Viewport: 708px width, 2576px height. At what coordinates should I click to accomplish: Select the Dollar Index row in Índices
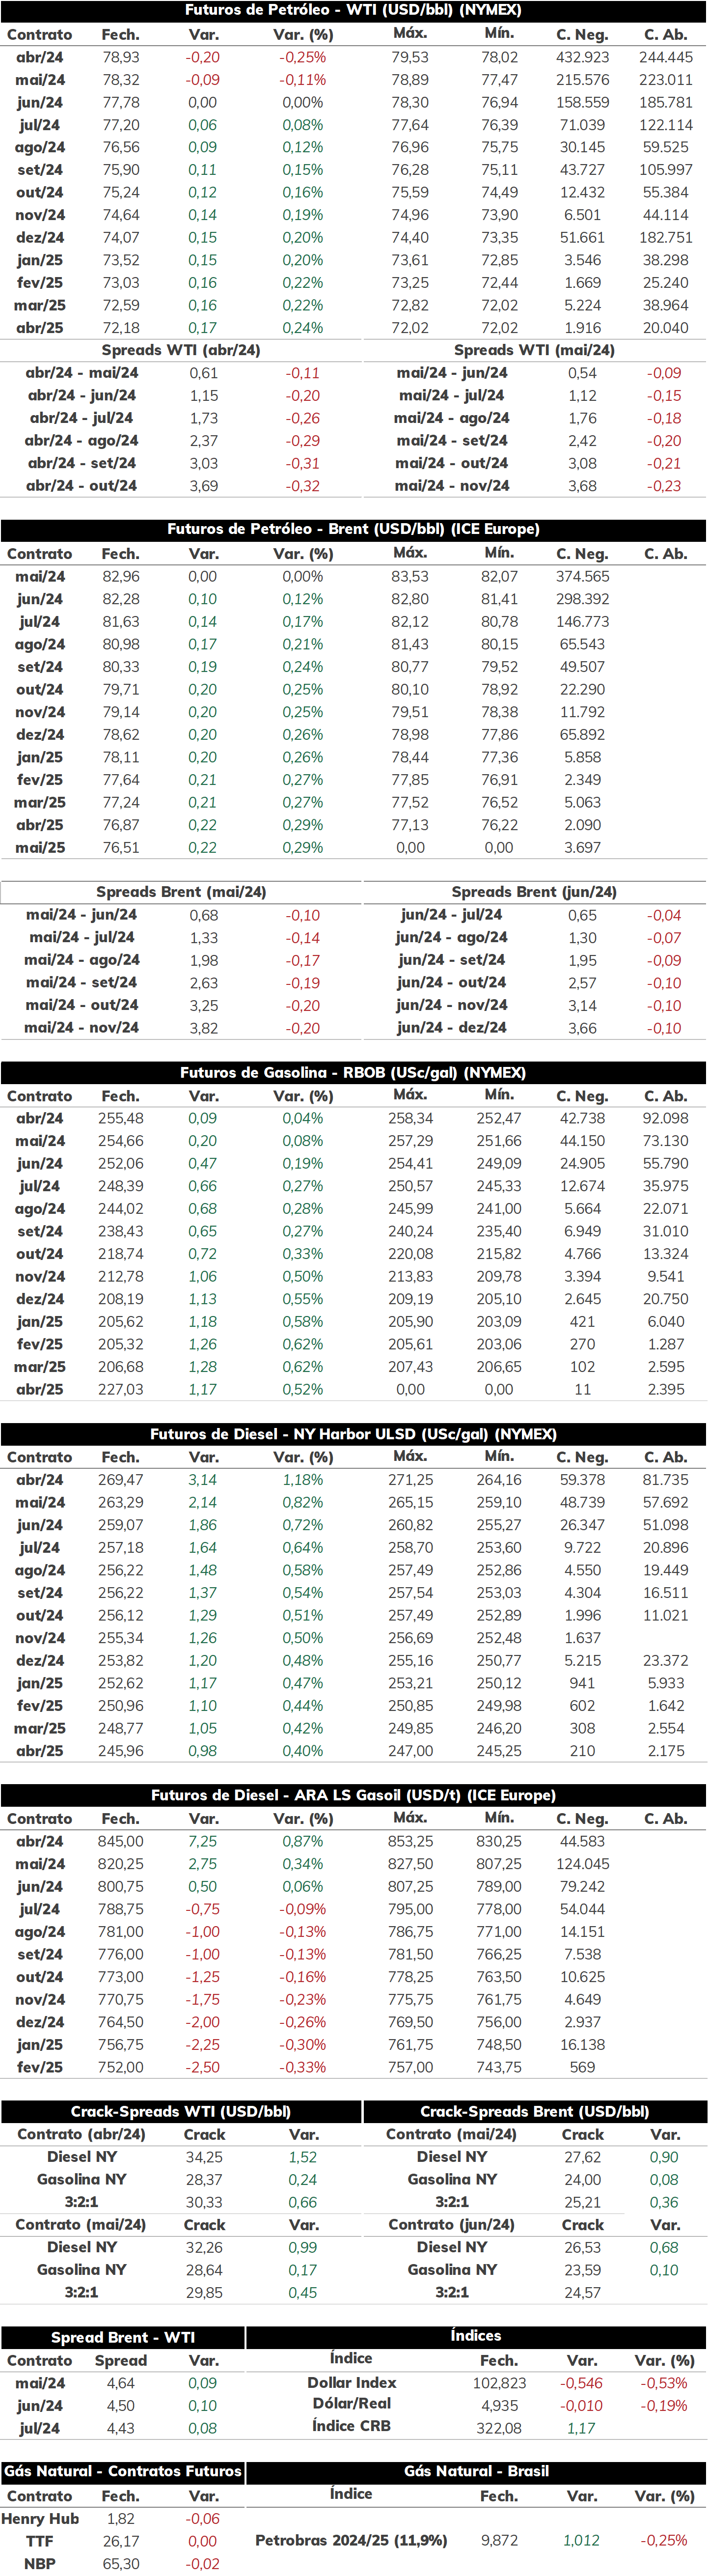click(476, 2383)
